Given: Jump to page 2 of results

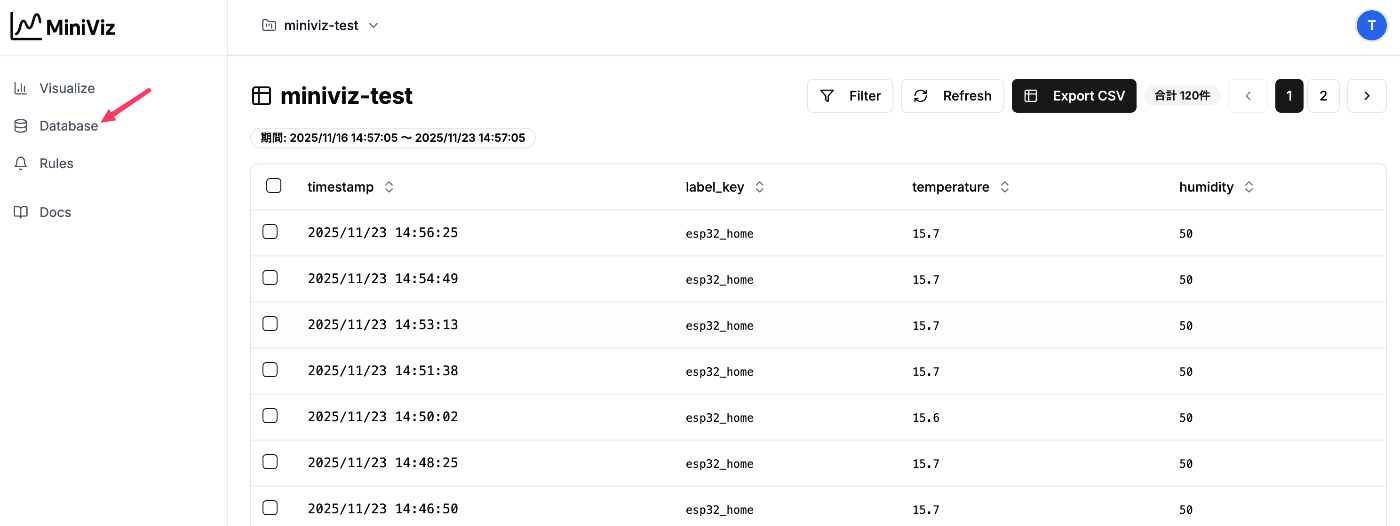Looking at the screenshot, I should [1323, 96].
